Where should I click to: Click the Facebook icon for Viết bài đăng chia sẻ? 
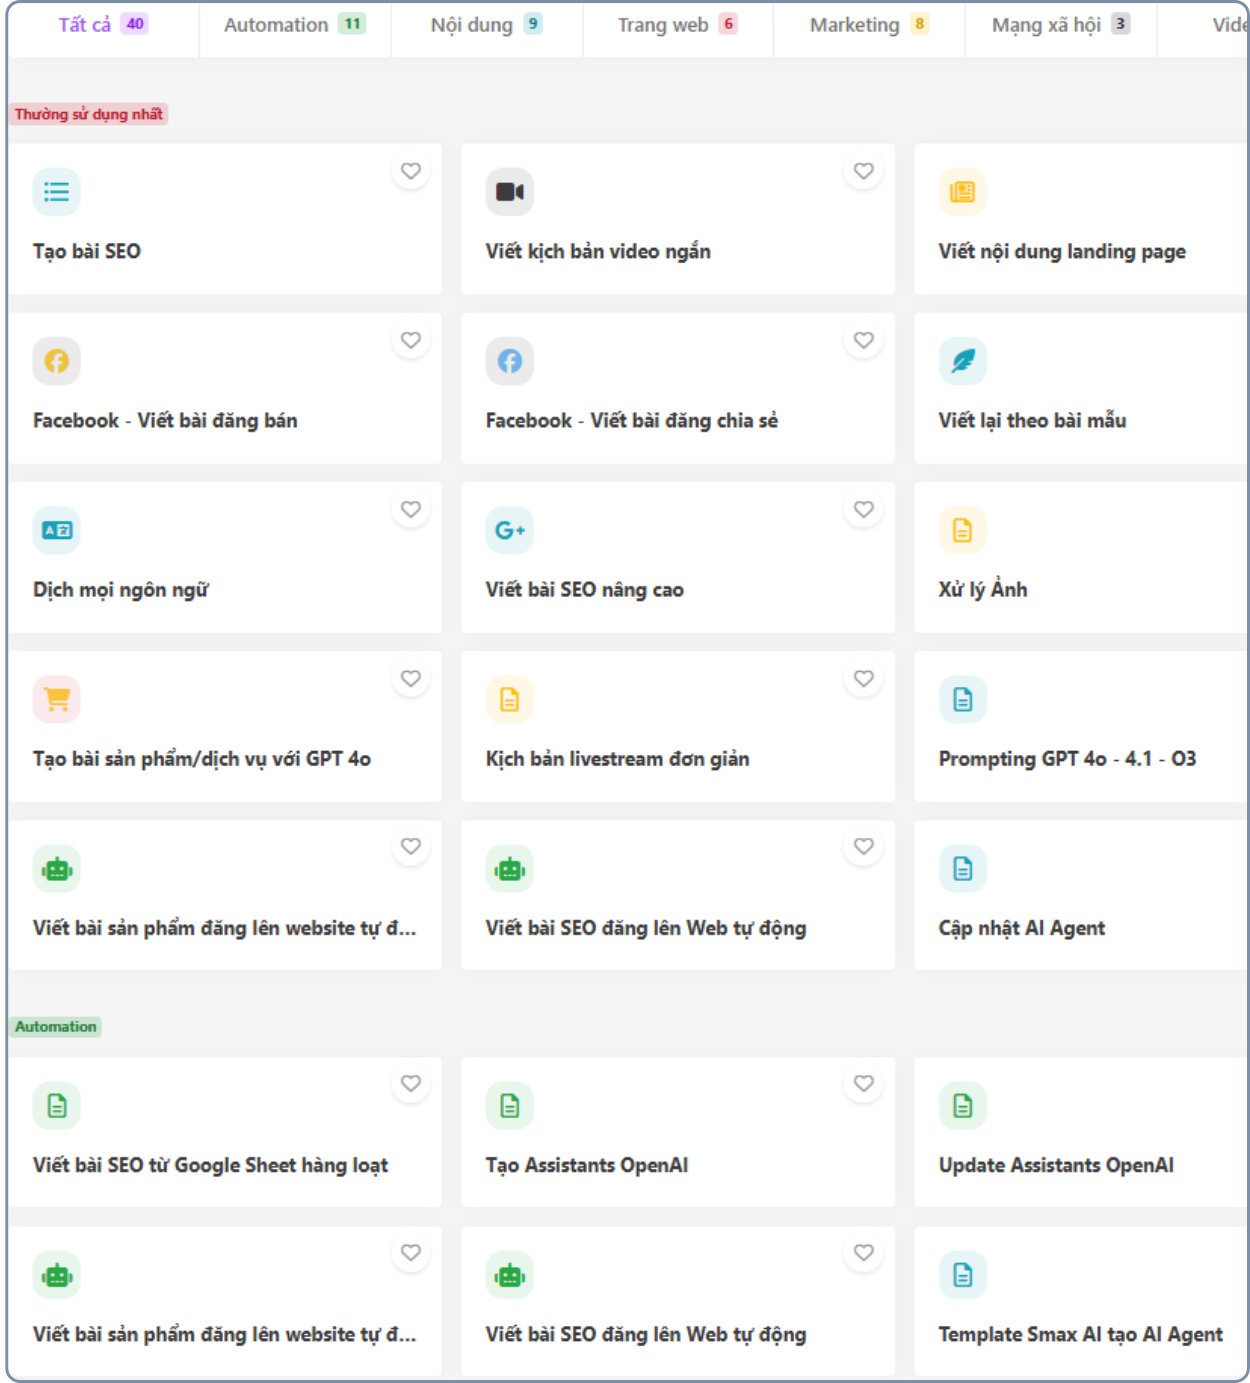pyautogui.click(x=510, y=361)
